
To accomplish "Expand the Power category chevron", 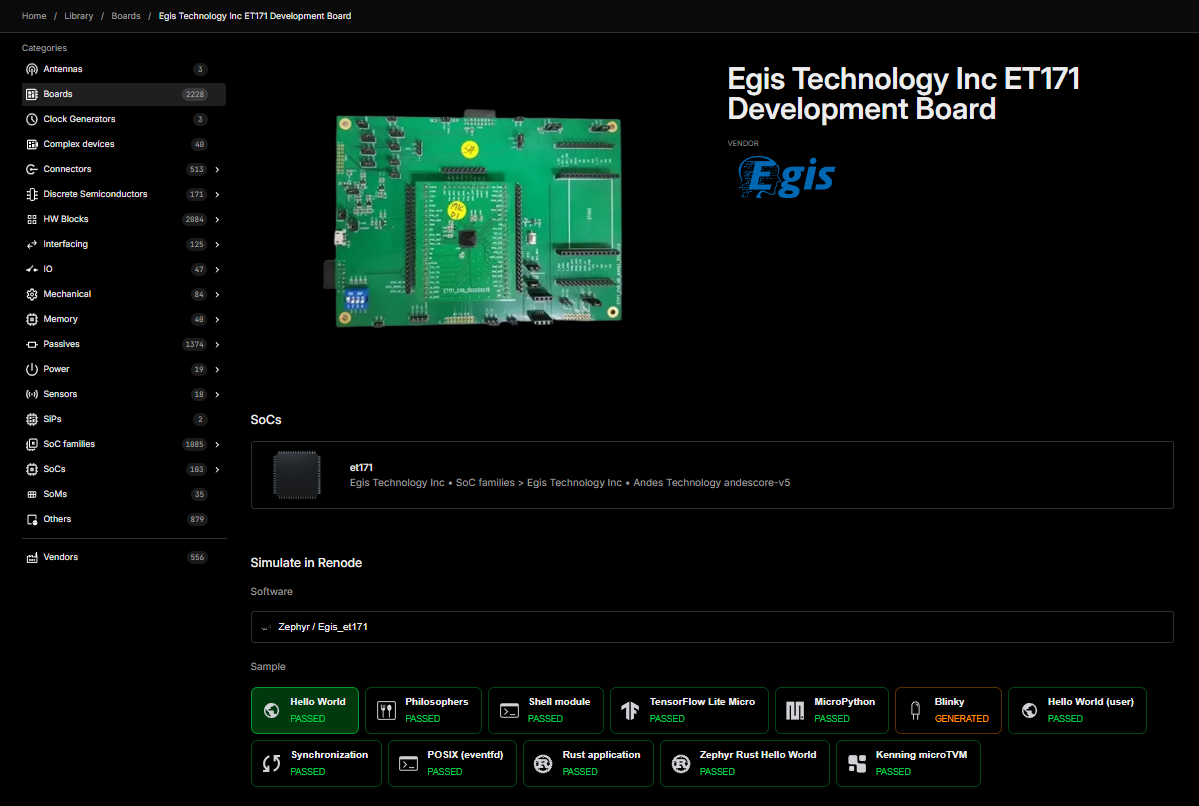I will point(217,369).
